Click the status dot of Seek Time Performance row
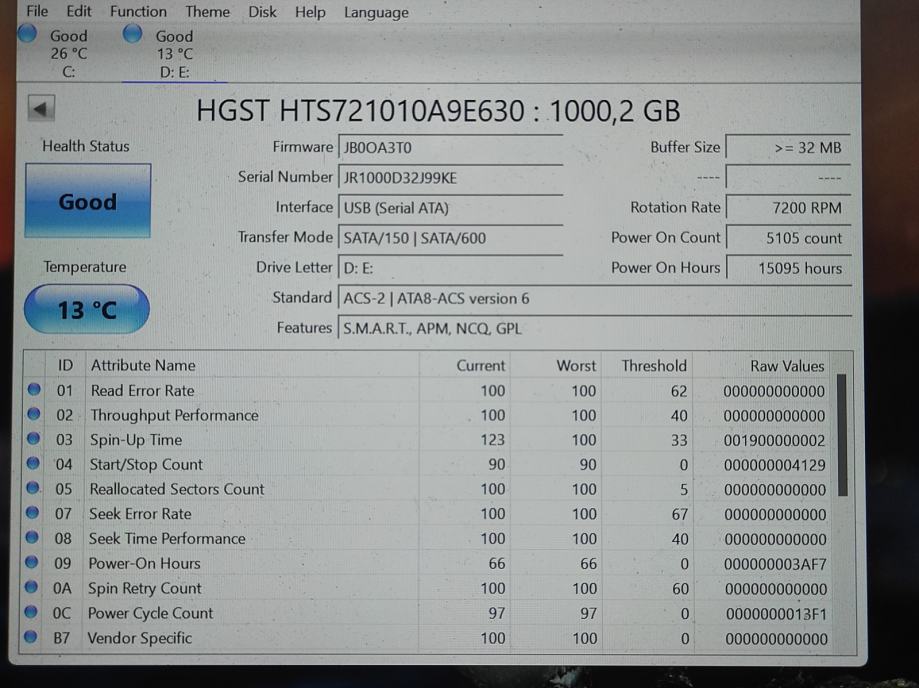This screenshot has height=688, width=919. [x=32, y=537]
